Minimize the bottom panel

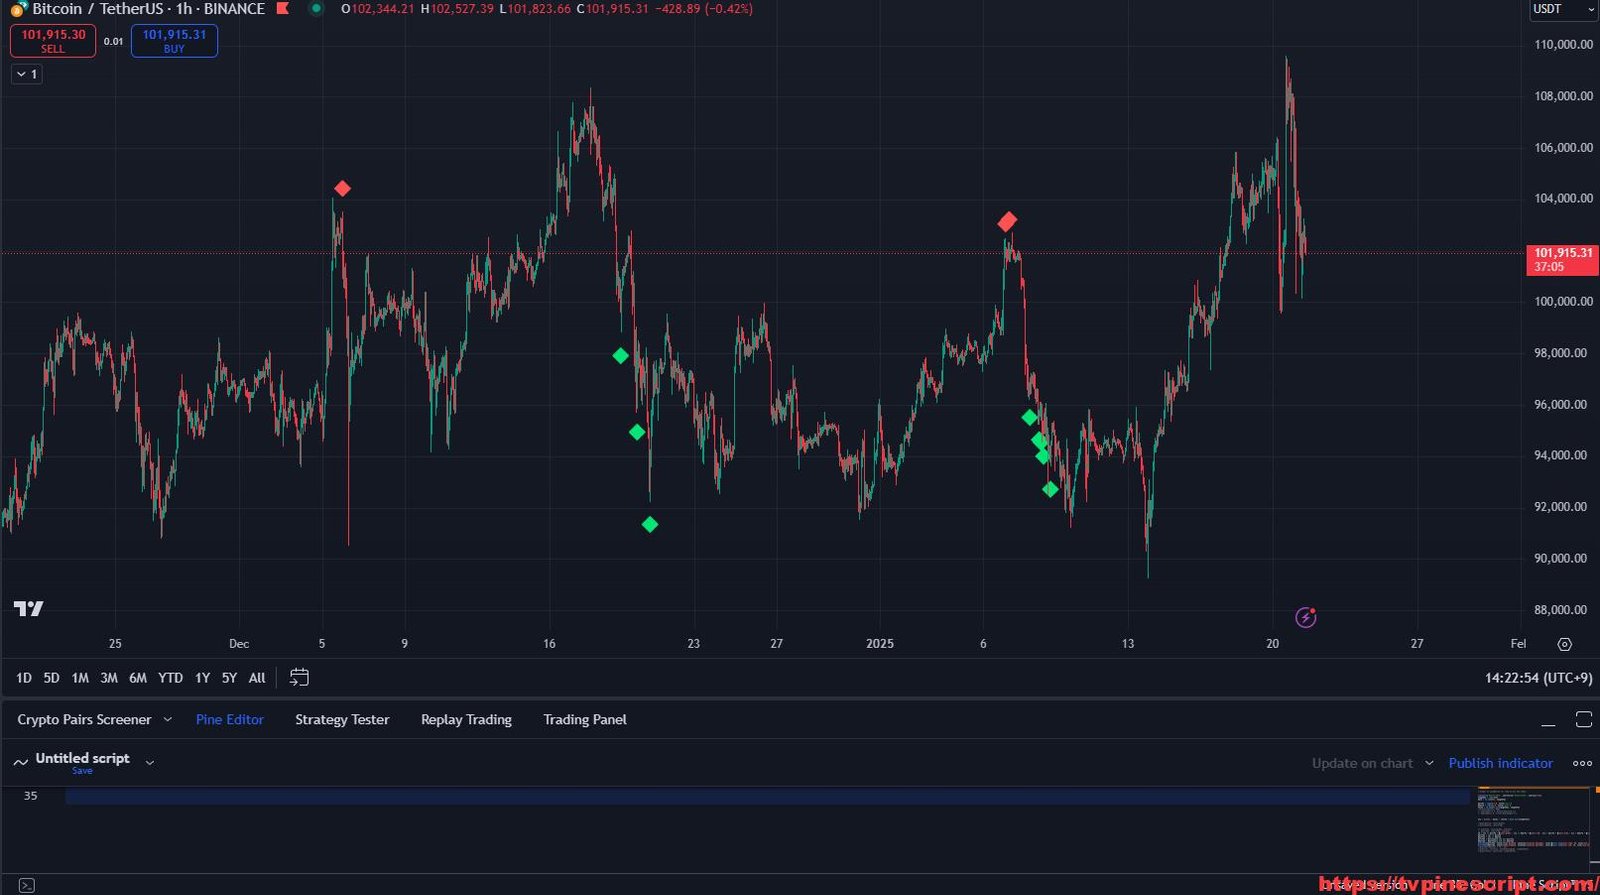click(x=1548, y=720)
